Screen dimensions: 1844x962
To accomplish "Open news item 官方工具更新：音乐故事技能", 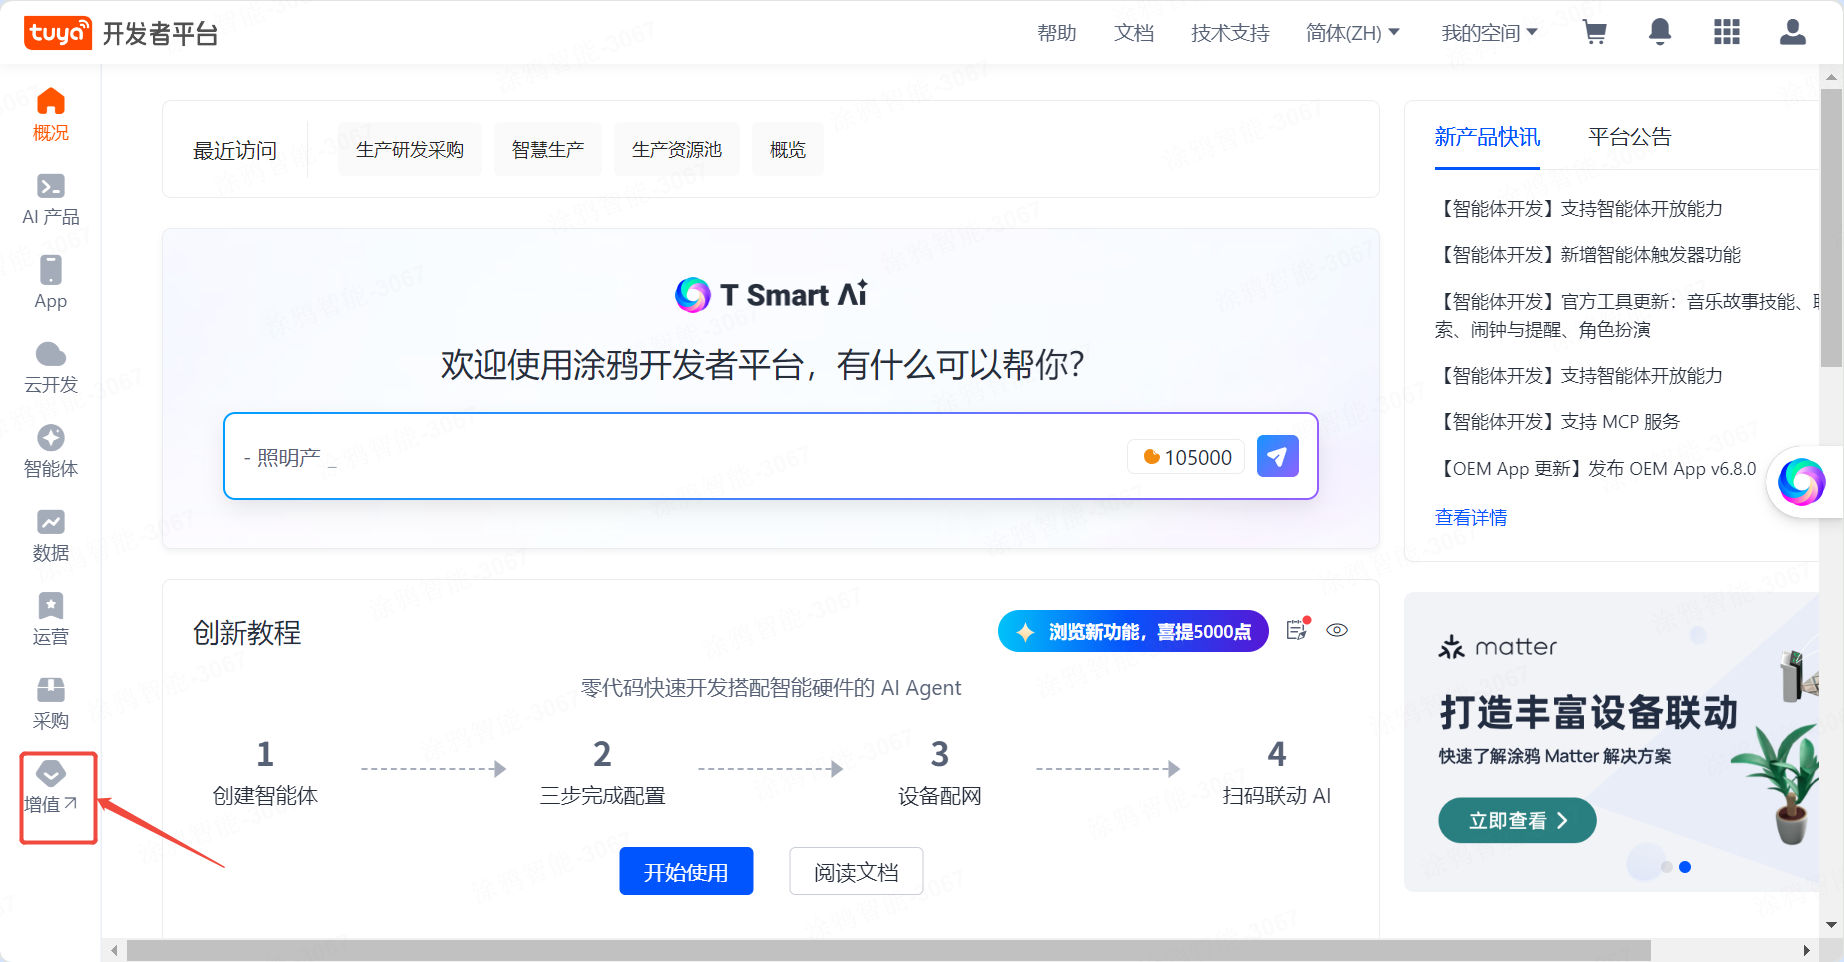I will pos(1627,315).
